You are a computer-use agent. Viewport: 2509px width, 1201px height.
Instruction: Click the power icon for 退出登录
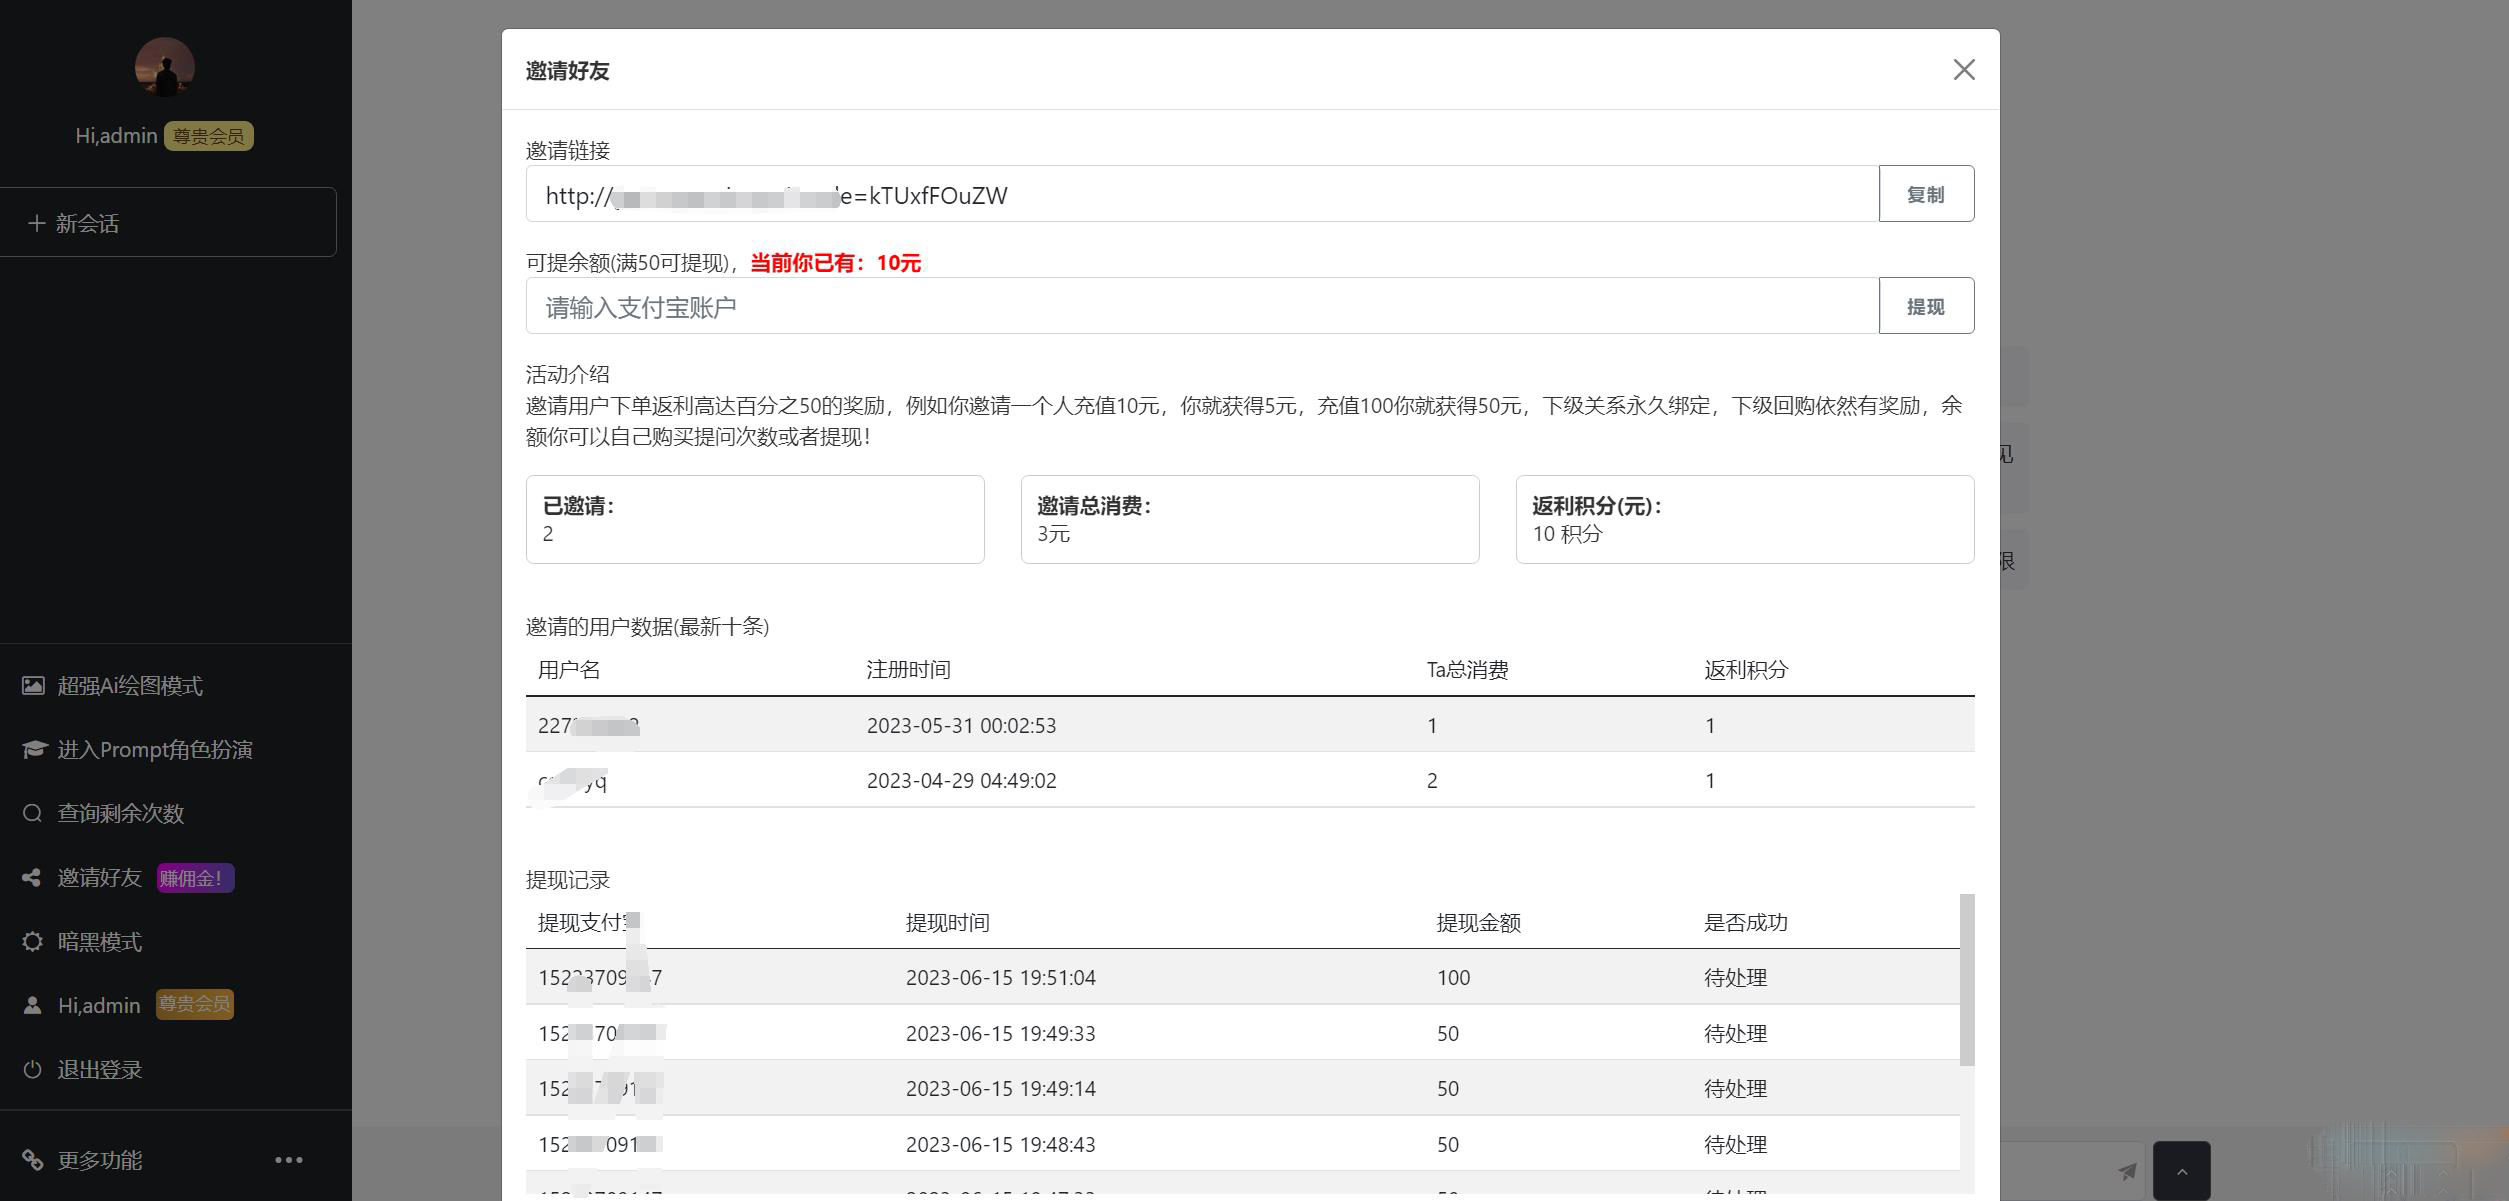point(33,1069)
